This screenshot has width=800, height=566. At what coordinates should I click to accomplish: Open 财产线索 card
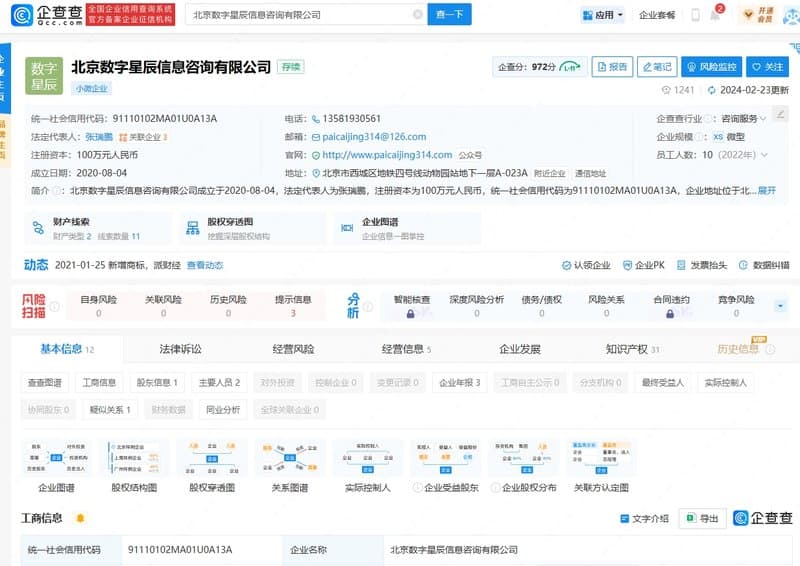(98, 228)
